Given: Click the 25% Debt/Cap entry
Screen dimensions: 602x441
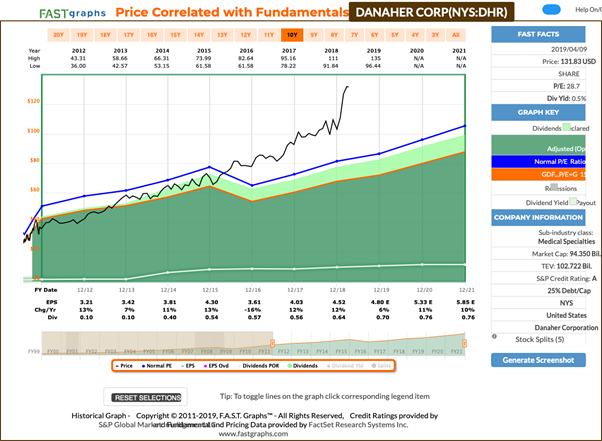Looking at the screenshot, I should 569,291.
